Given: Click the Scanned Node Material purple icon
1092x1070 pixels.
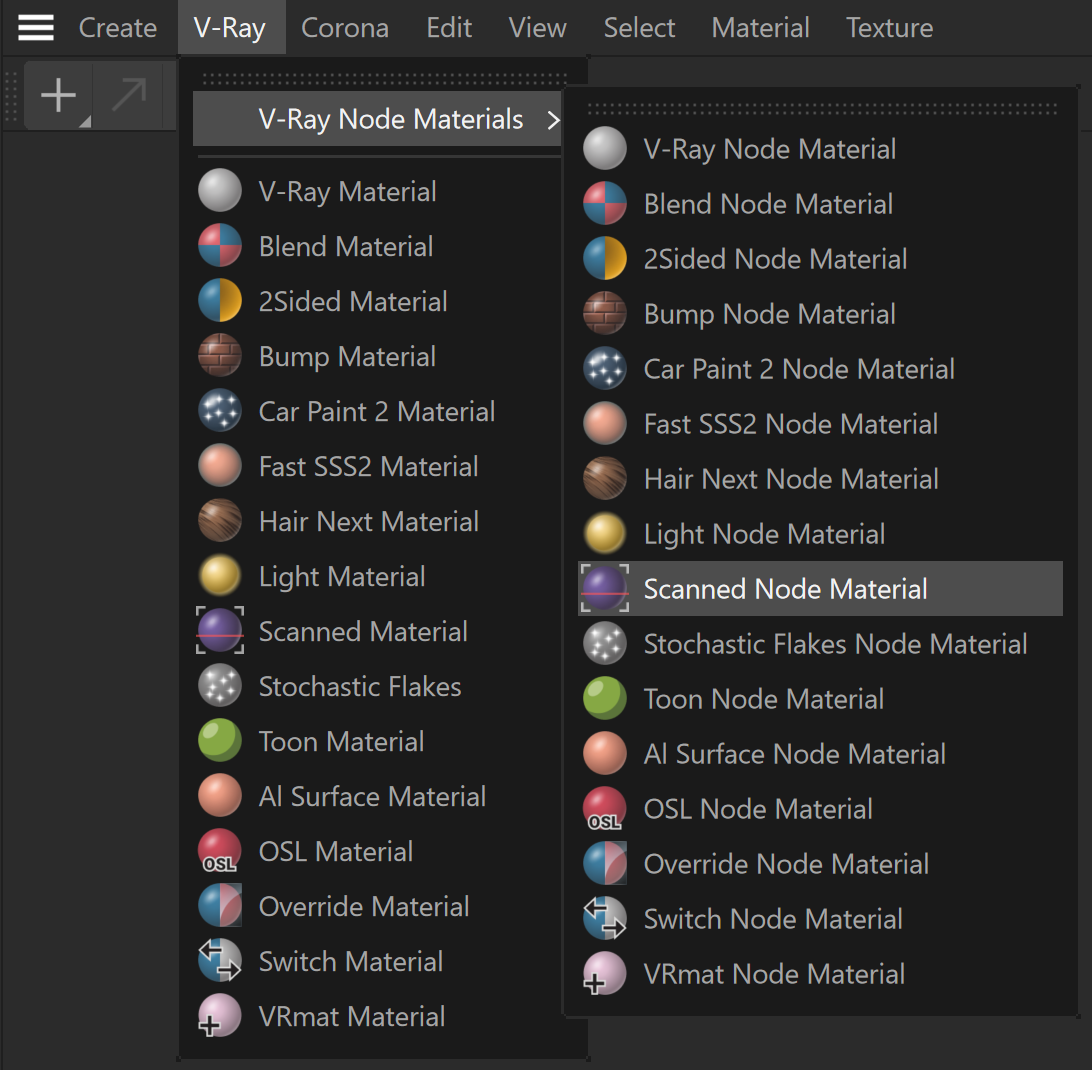Looking at the screenshot, I should 605,589.
